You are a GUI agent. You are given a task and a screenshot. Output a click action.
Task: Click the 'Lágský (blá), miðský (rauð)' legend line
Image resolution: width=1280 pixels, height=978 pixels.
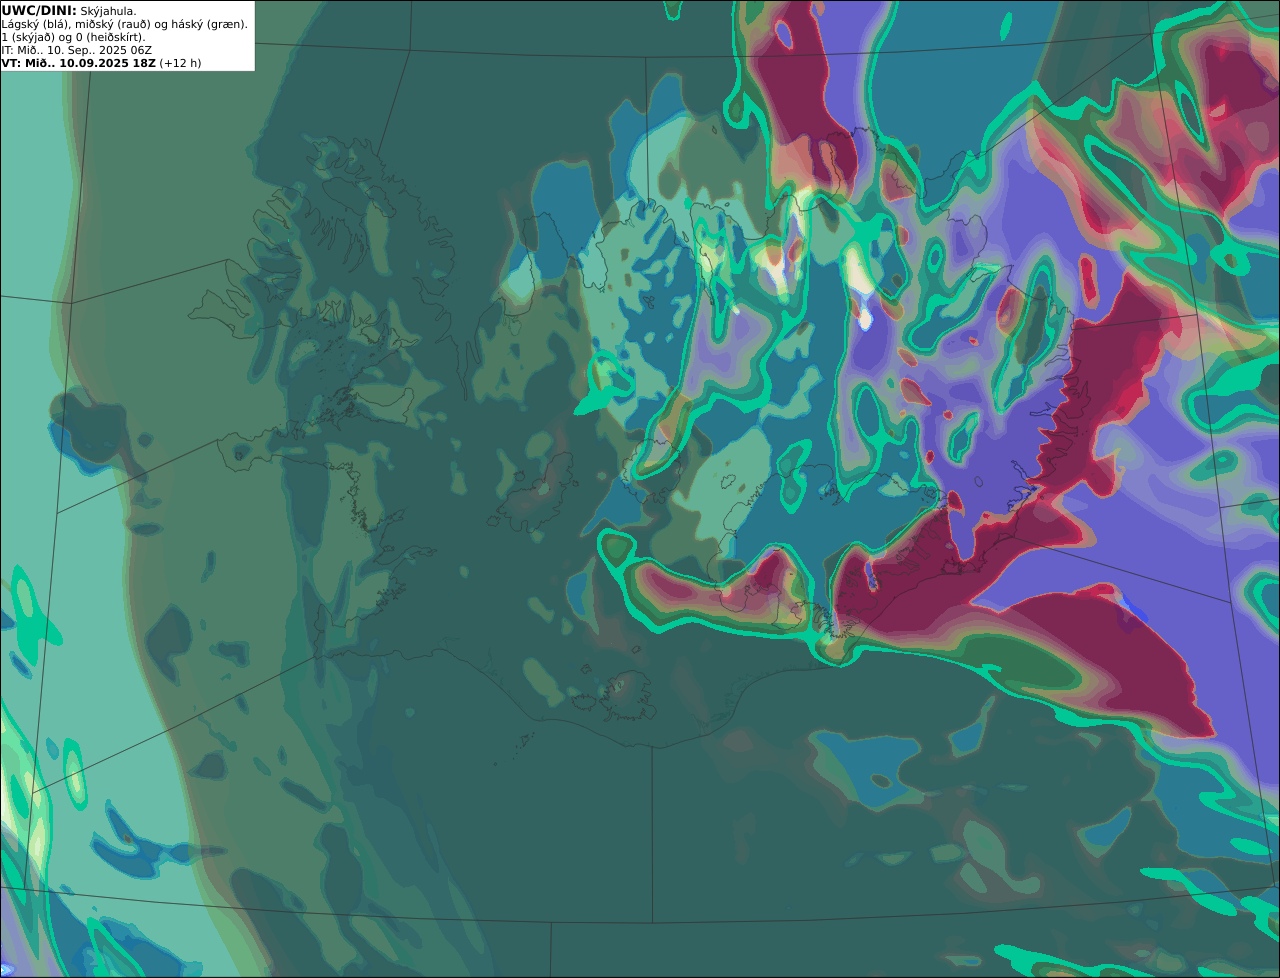point(125,24)
